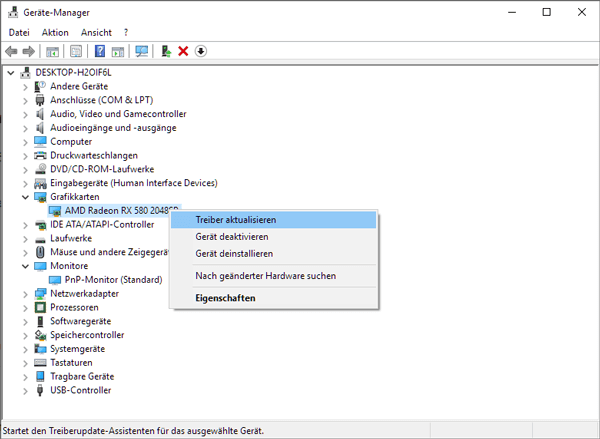Click the scan for hardware changes monitor icon

pyautogui.click(x=141, y=51)
